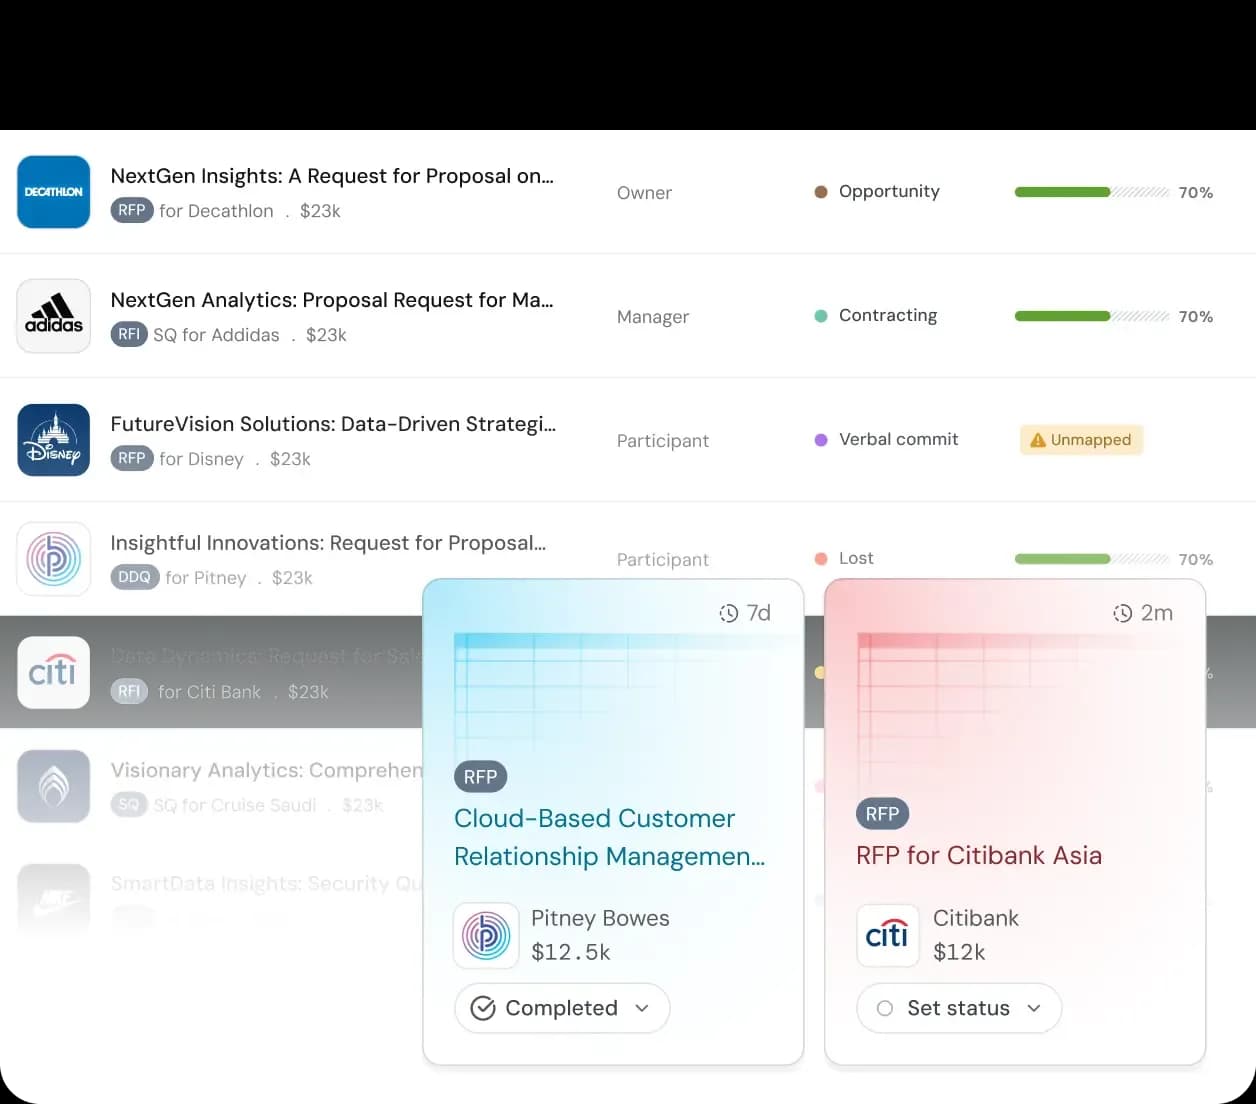Open Cloud-Based Customer Relationship Management link
1256x1104 pixels.
tap(608, 837)
